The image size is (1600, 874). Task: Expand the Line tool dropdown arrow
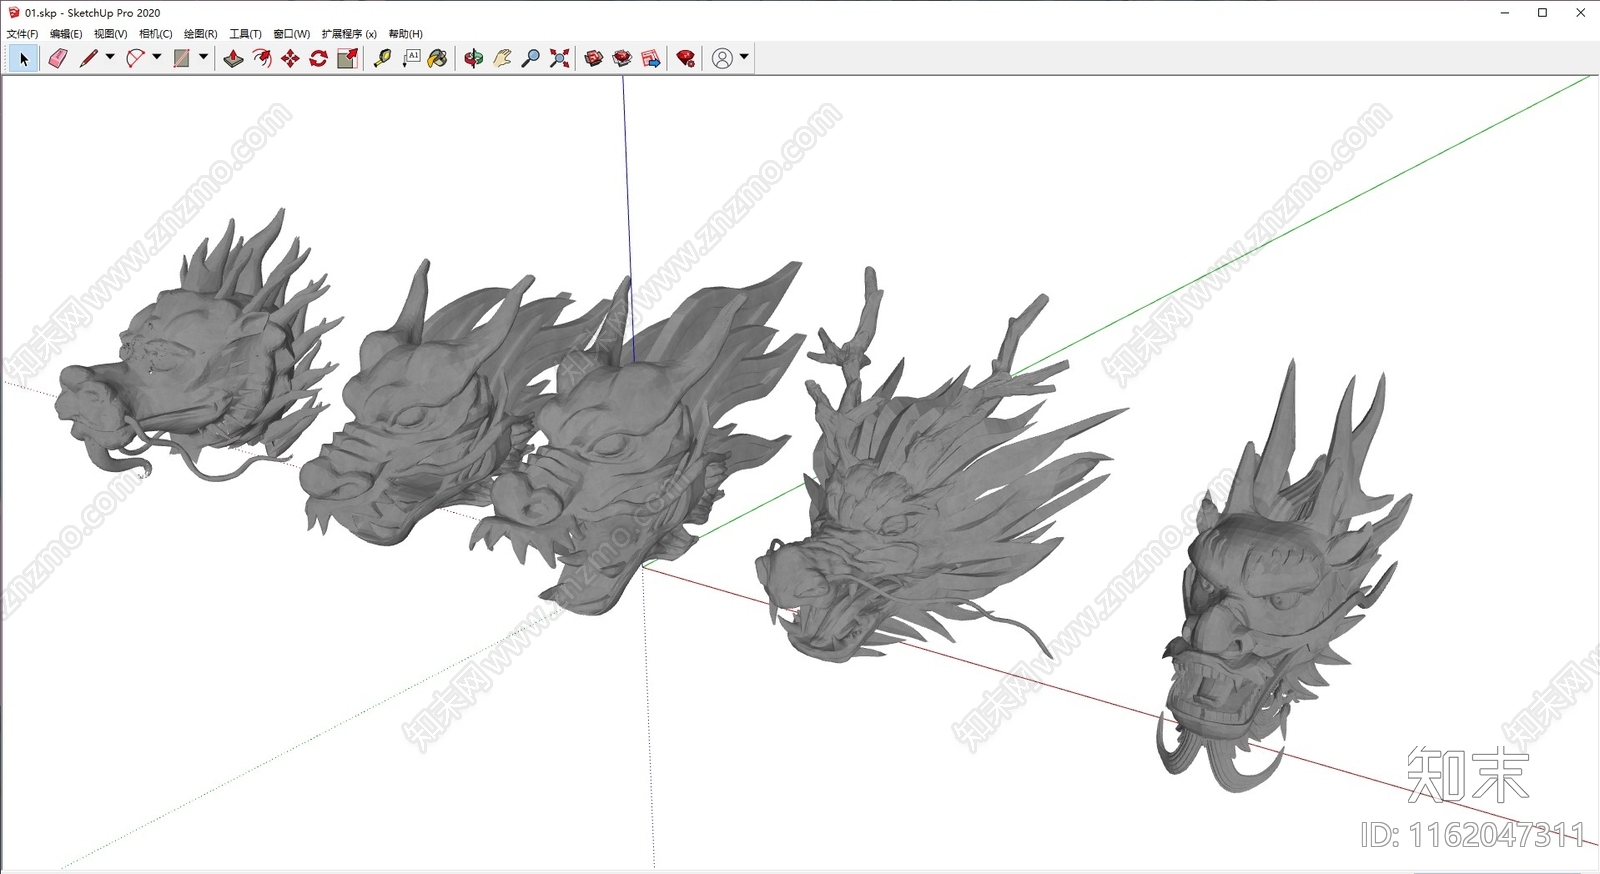coord(110,57)
